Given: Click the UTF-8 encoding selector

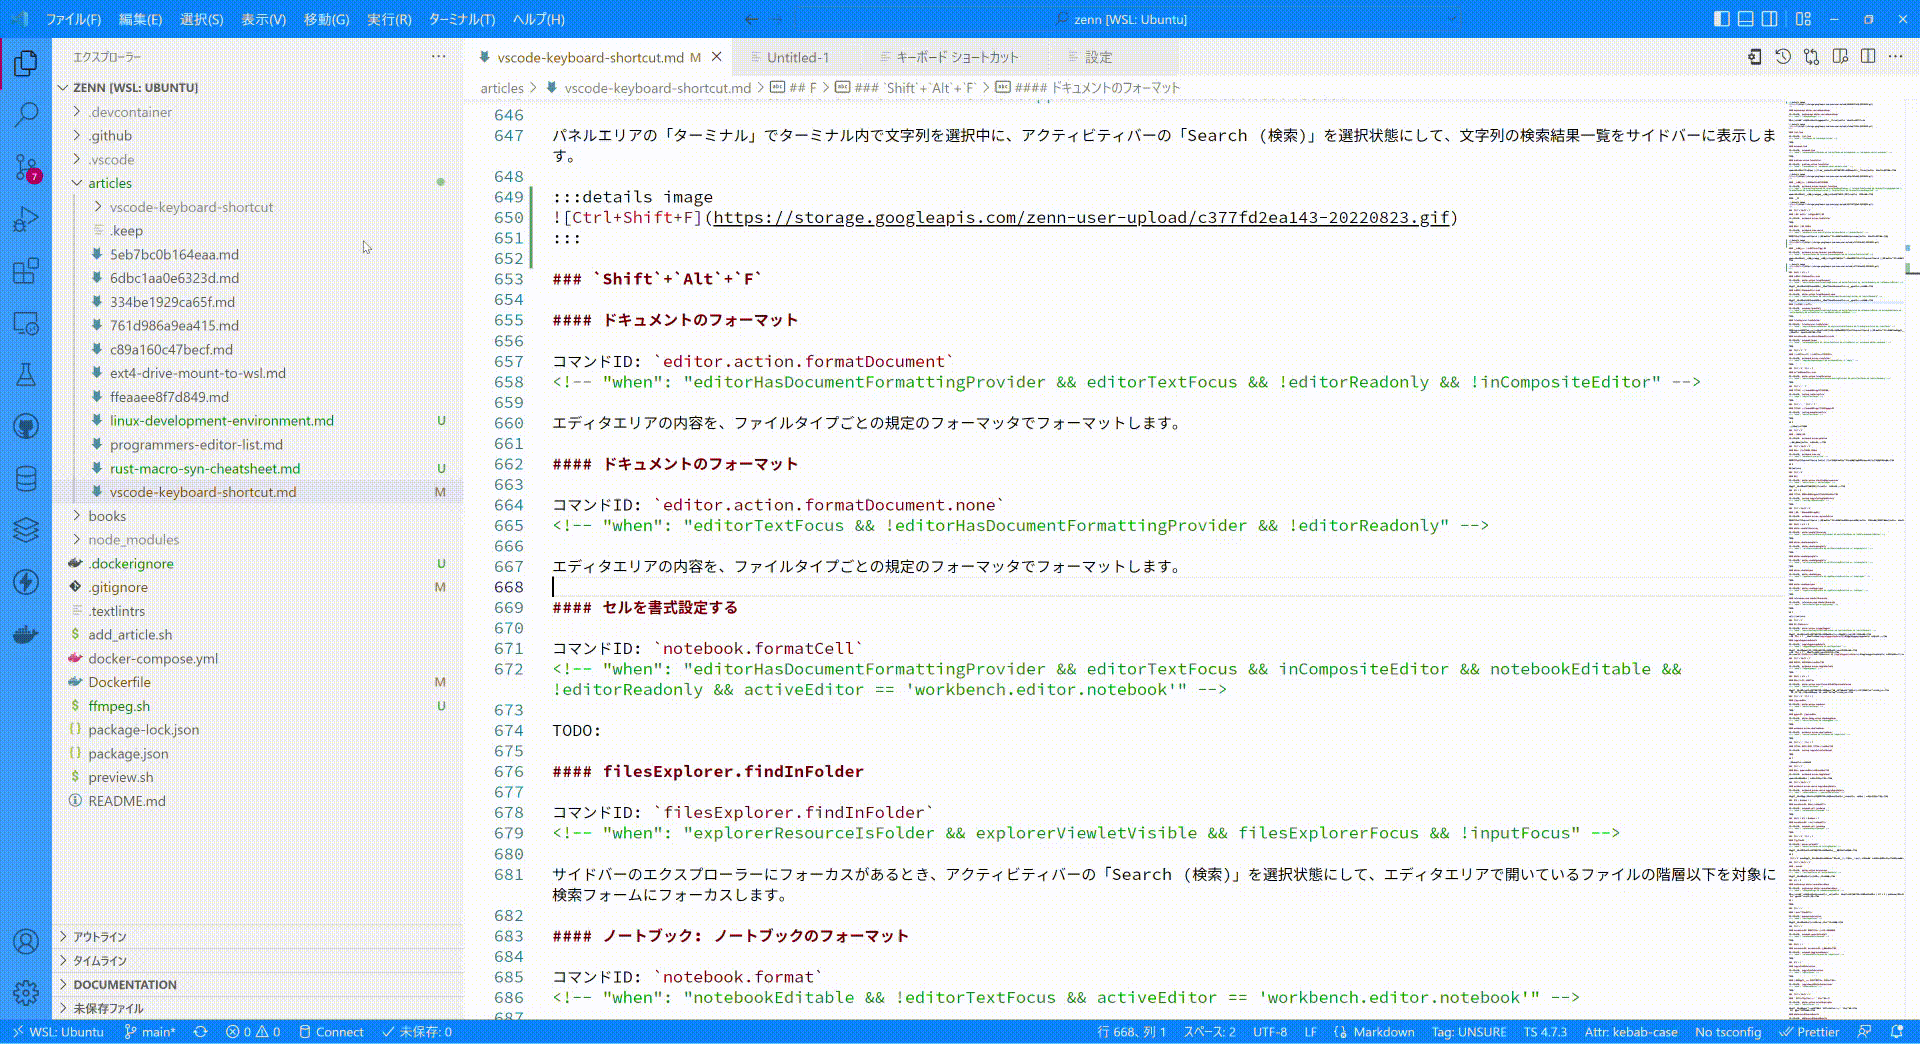Looking at the screenshot, I should click(1270, 1032).
